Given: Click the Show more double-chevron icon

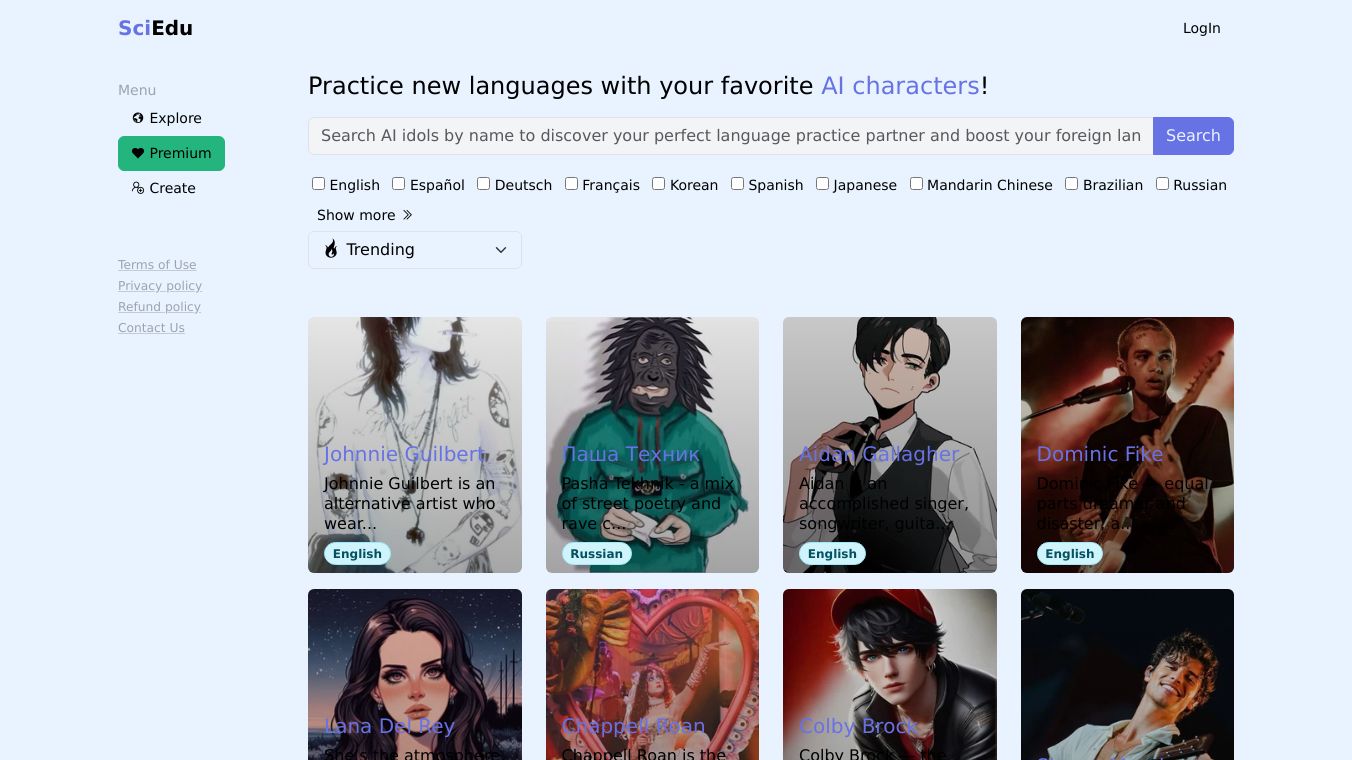Looking at the screenshot, I should (407, 215).
